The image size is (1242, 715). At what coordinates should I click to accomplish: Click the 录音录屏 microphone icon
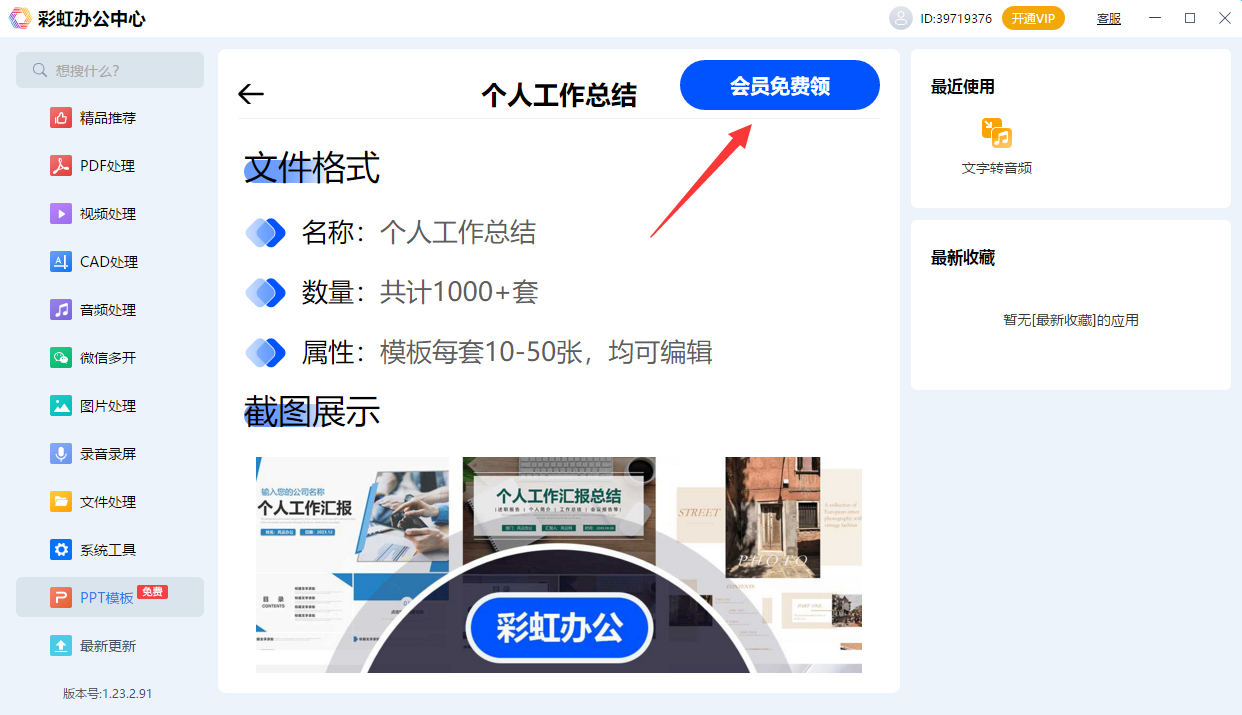61,454
